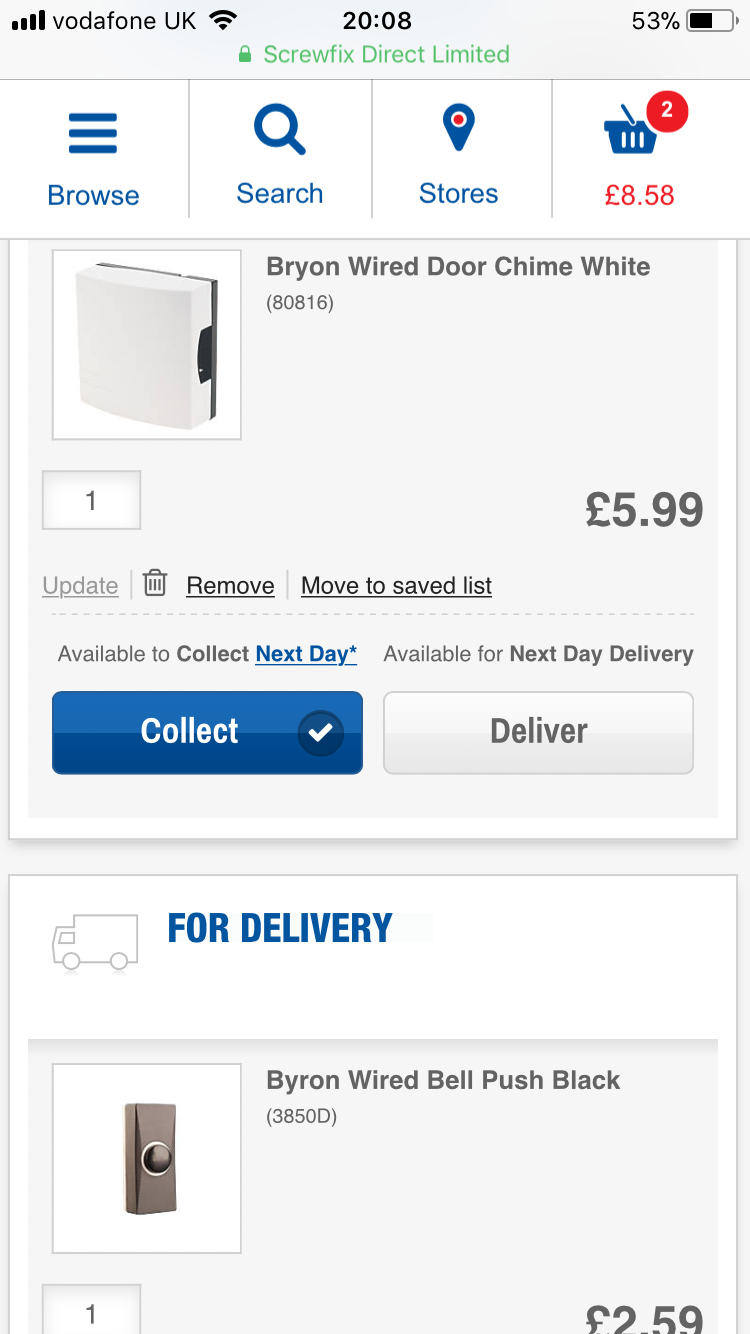
Task: Open the Next Day collection info link
Action: [306, 654]
